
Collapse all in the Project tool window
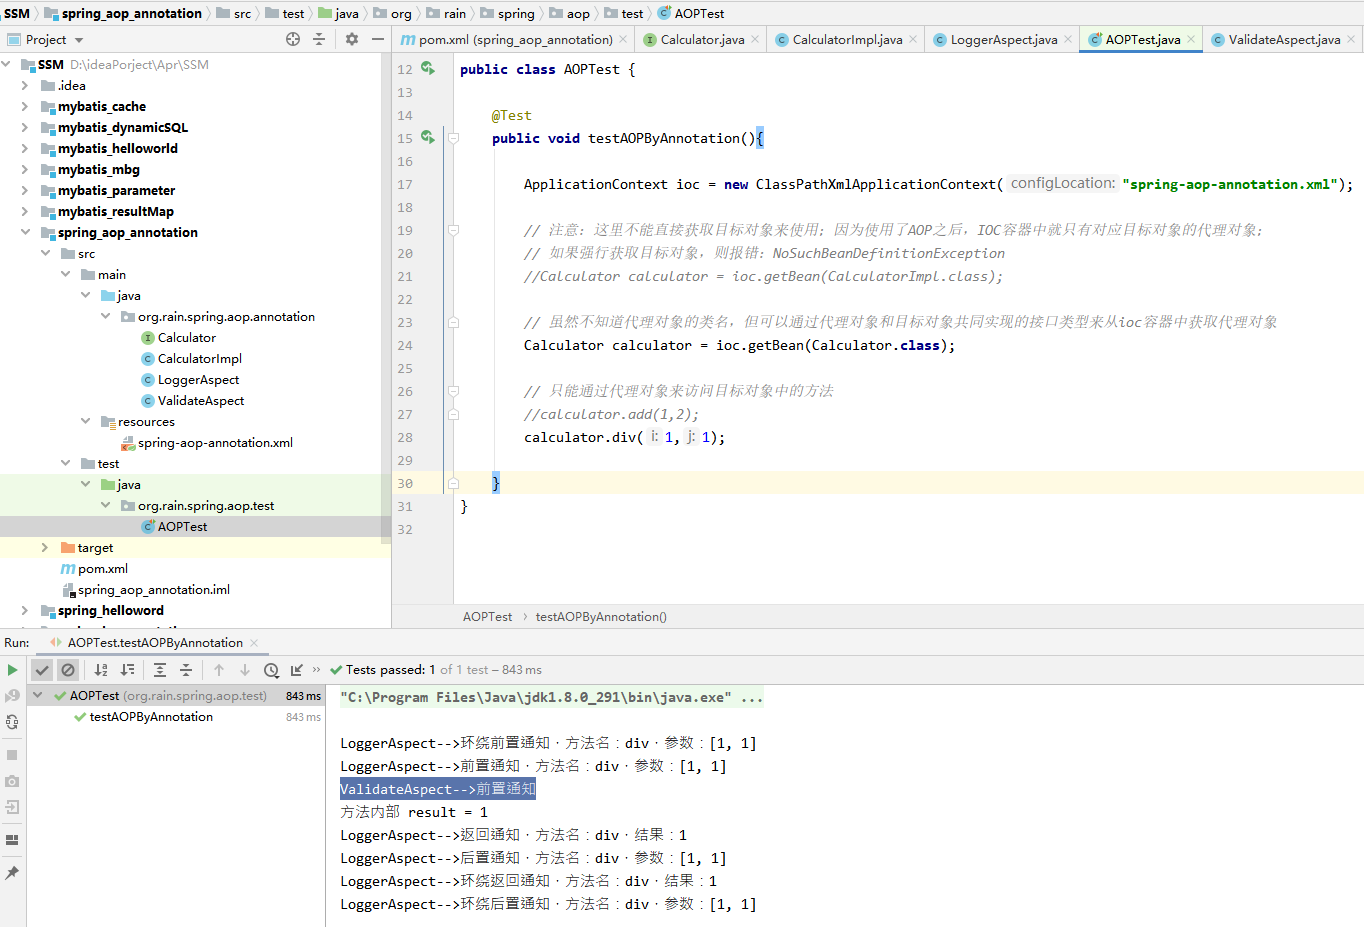coord(319,39)
